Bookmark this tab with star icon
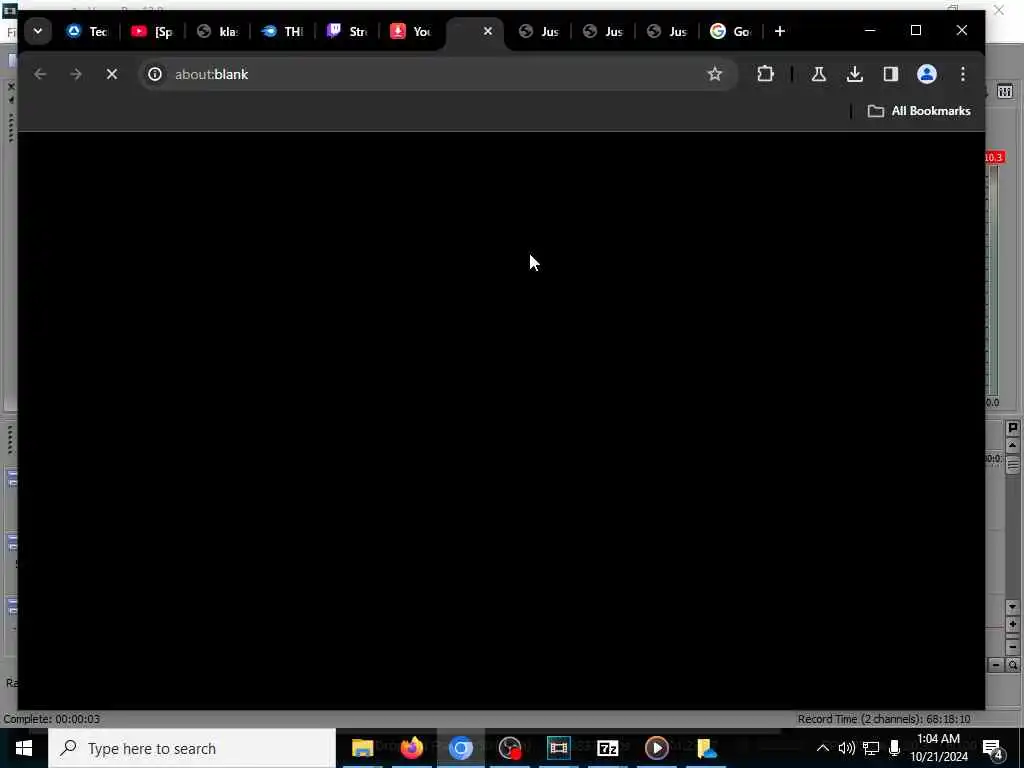This screenshot has height=768, width=1024. 714,74
